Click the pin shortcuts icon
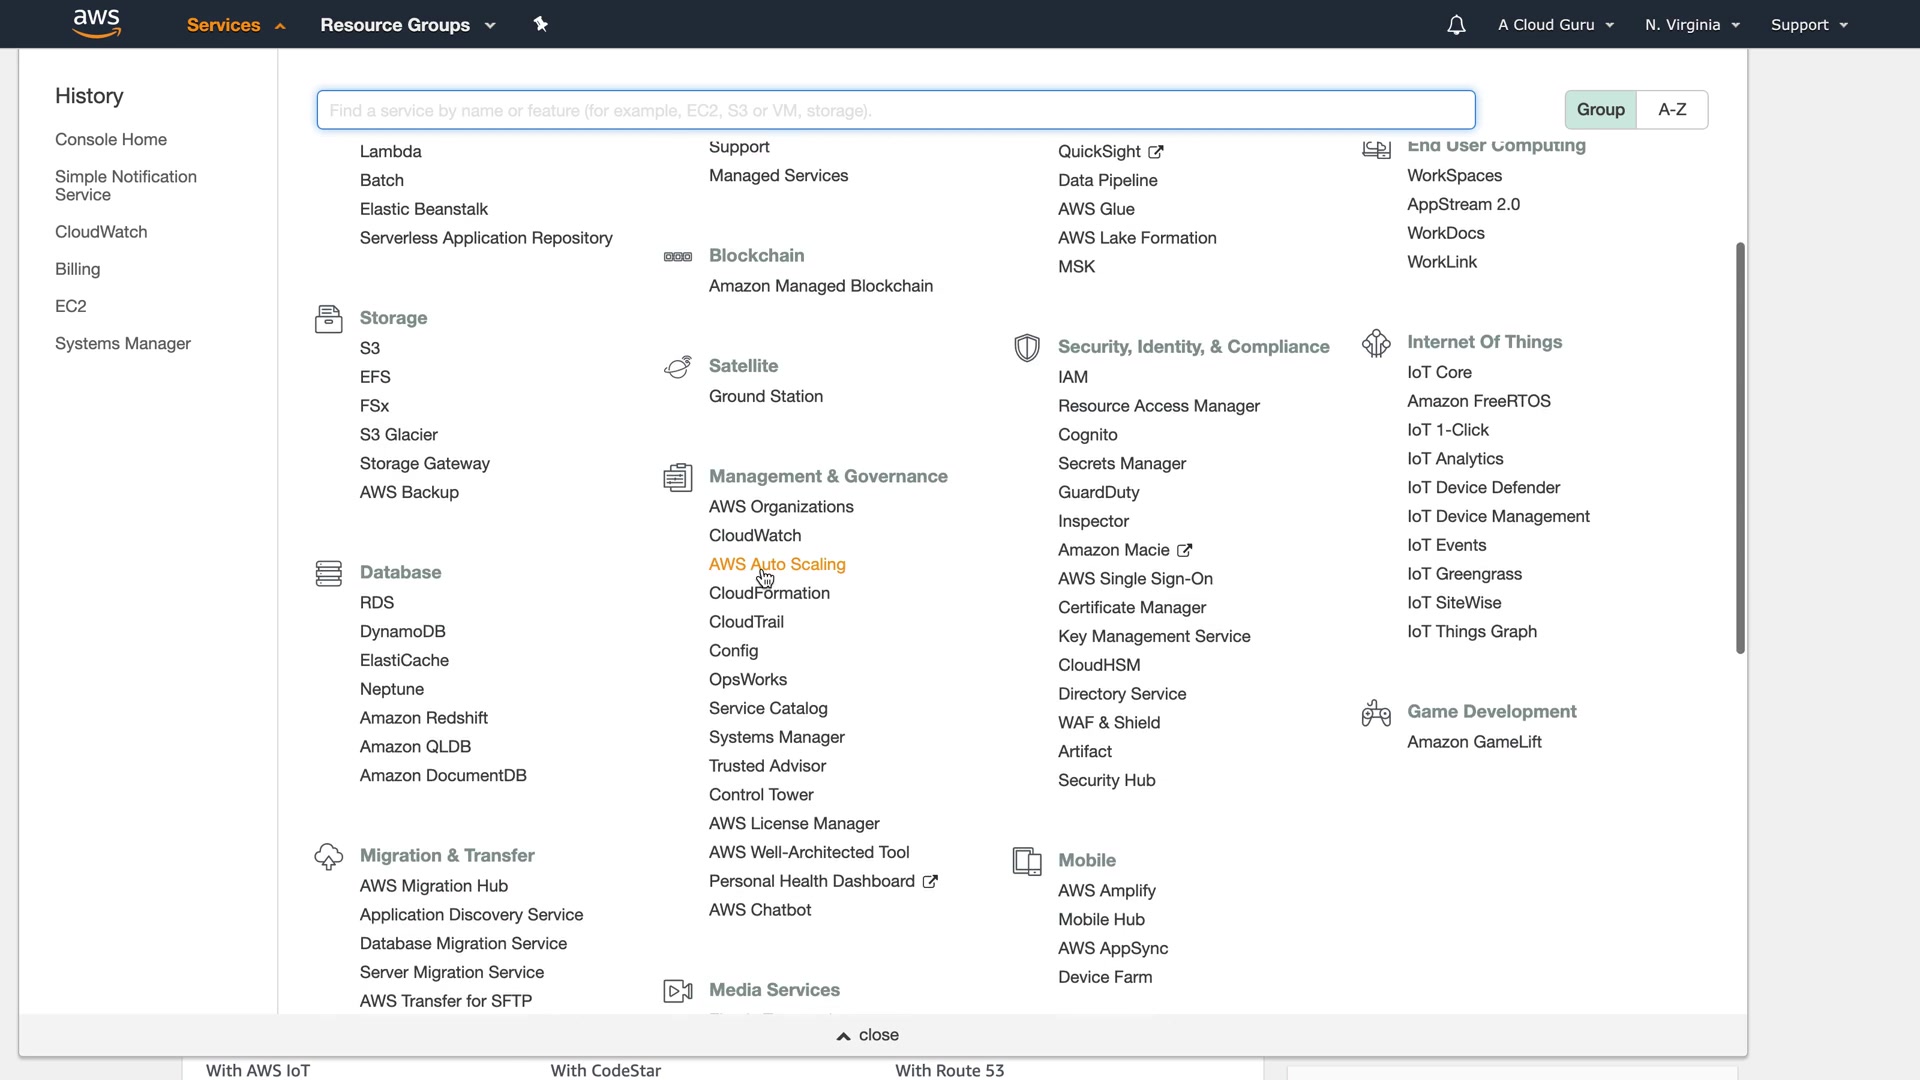Screen dimensions: 1920x1080 (541, 24)
